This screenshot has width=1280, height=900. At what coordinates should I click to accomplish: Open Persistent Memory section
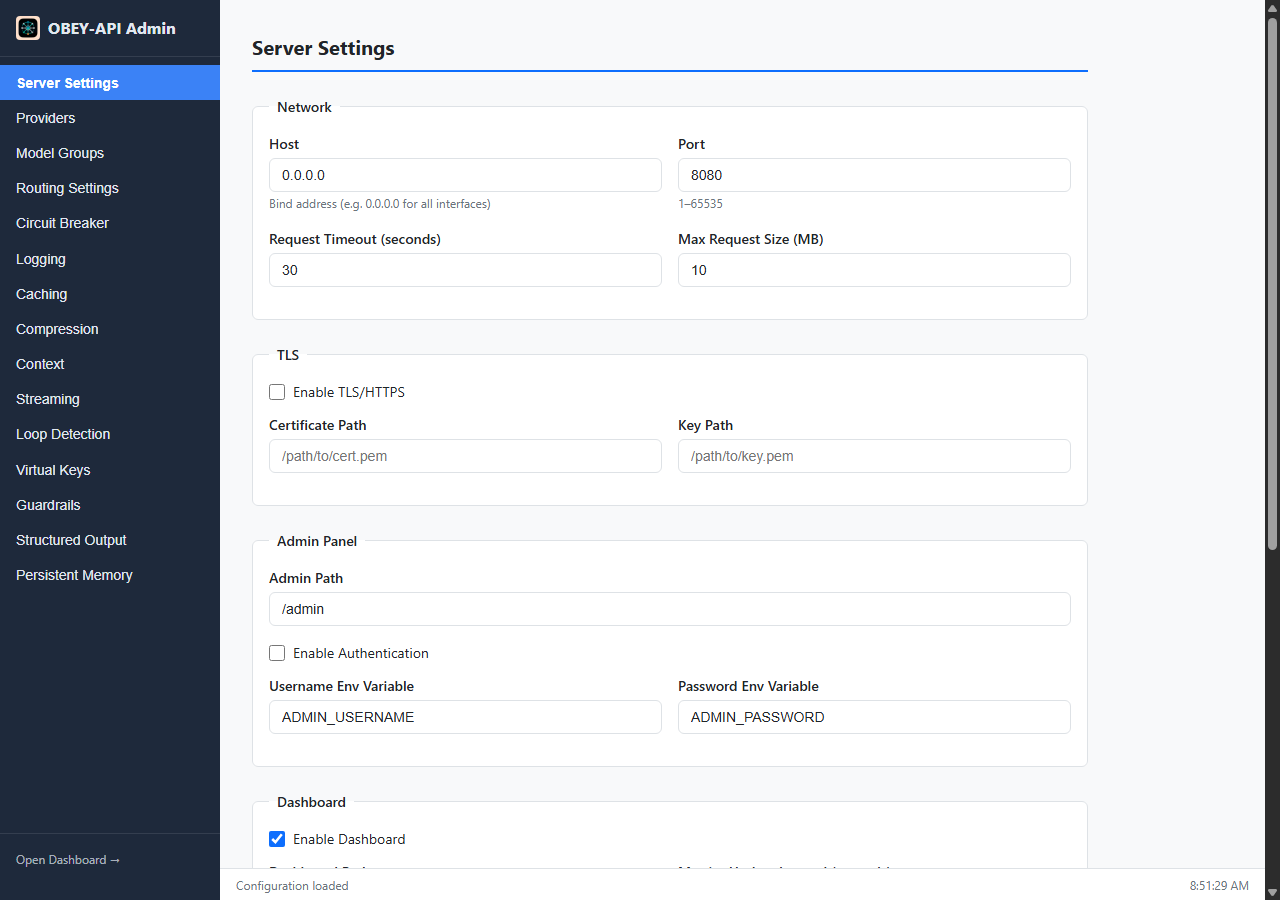110,575
